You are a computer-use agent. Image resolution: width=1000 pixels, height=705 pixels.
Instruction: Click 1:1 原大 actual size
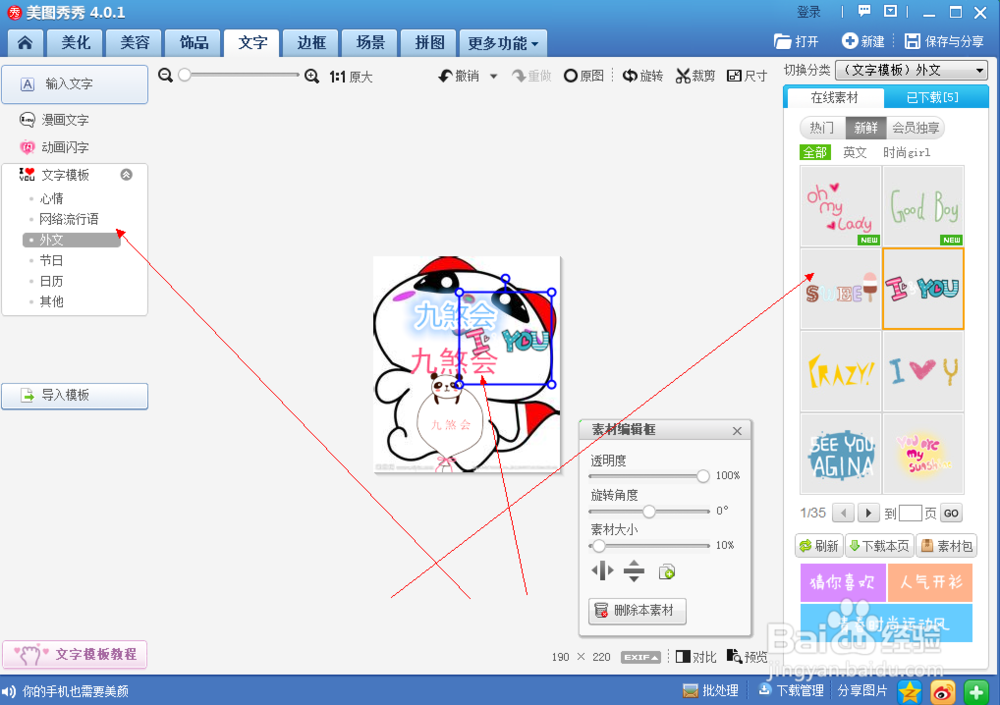[x=351, y=77]
